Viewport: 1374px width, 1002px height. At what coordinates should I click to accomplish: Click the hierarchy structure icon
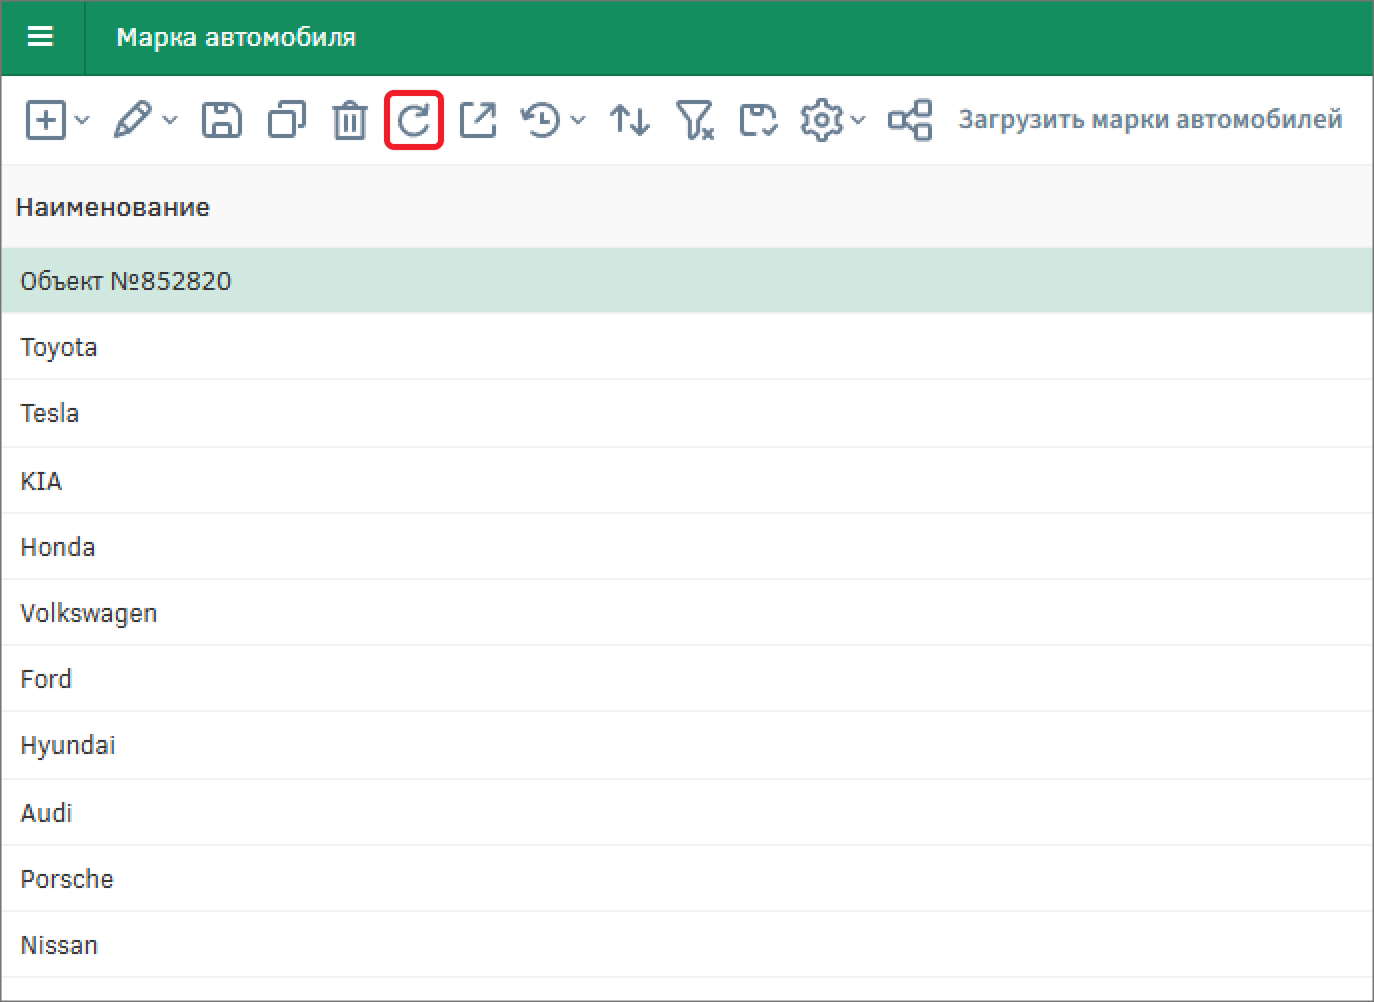(910, 120)
